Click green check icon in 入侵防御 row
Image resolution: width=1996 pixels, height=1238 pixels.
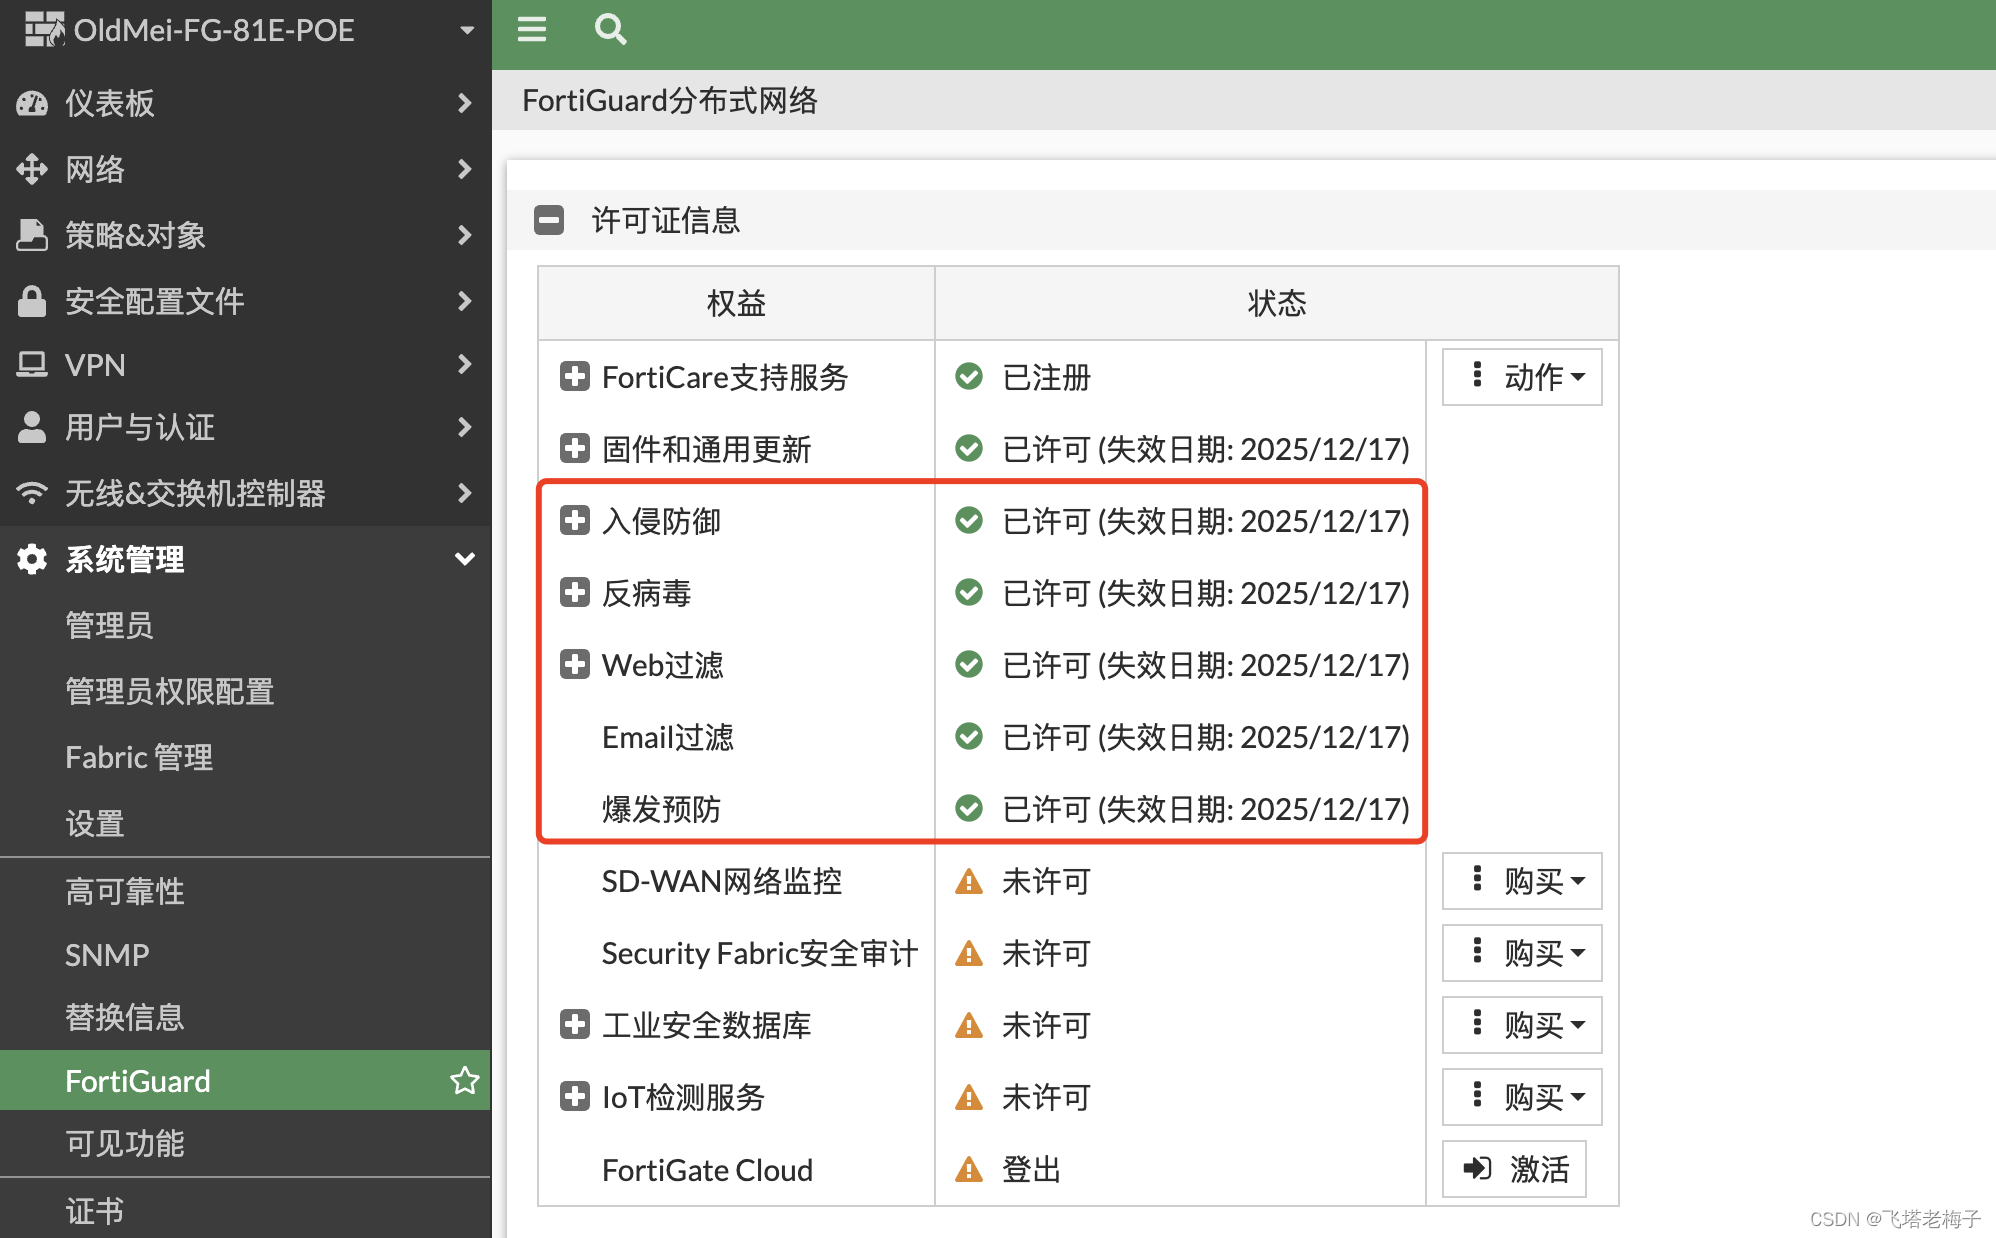[x=969, y=521]
